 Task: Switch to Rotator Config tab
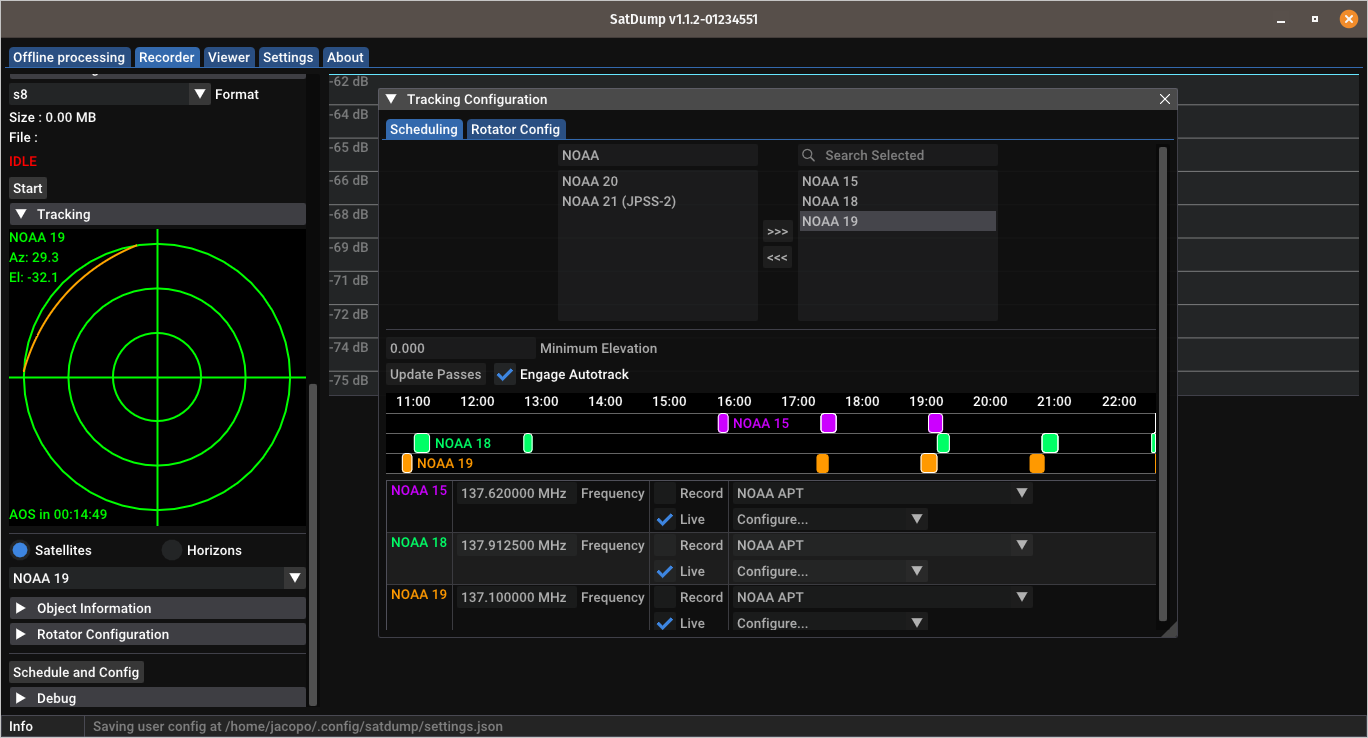pos(515,129)
